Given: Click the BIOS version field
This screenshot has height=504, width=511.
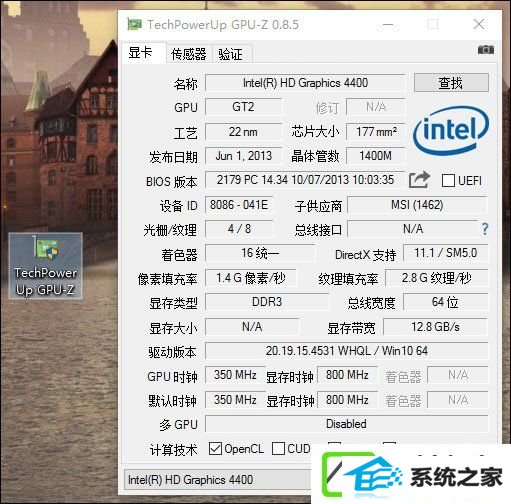Looking at the screenshot, I should 305,180.
